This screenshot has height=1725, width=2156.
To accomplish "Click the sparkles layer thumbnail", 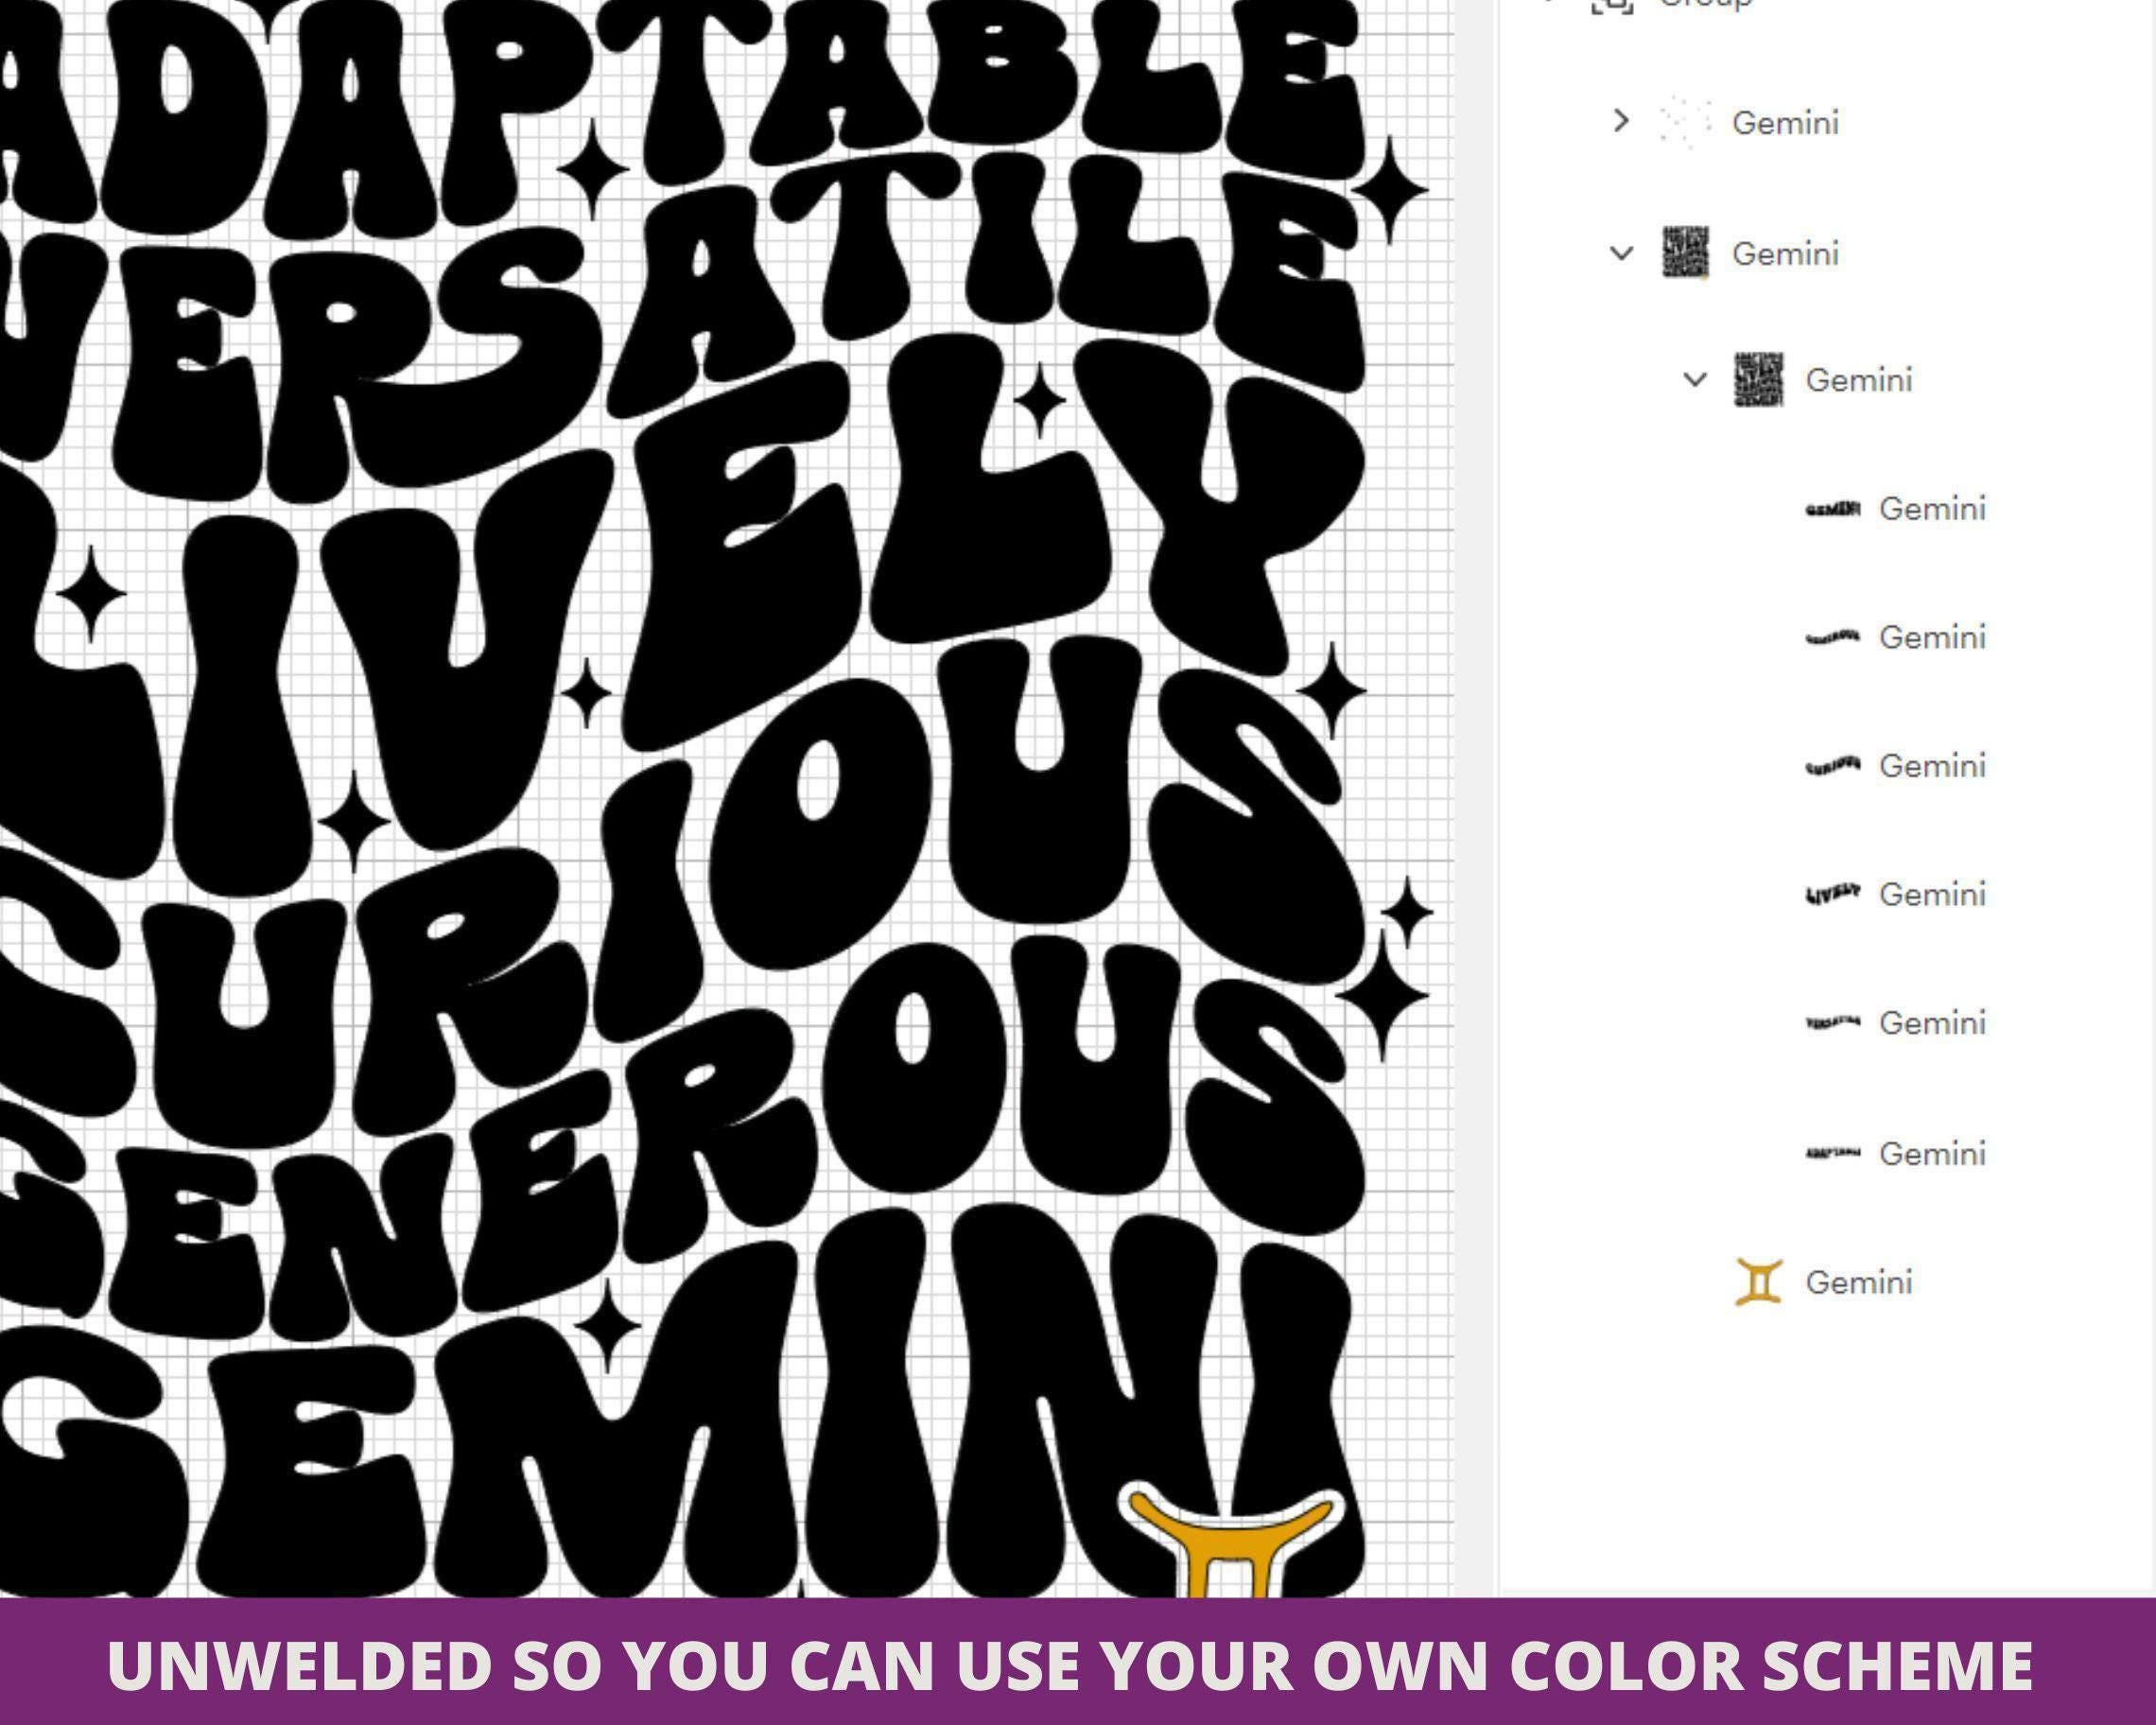I will pos(1685,122).
